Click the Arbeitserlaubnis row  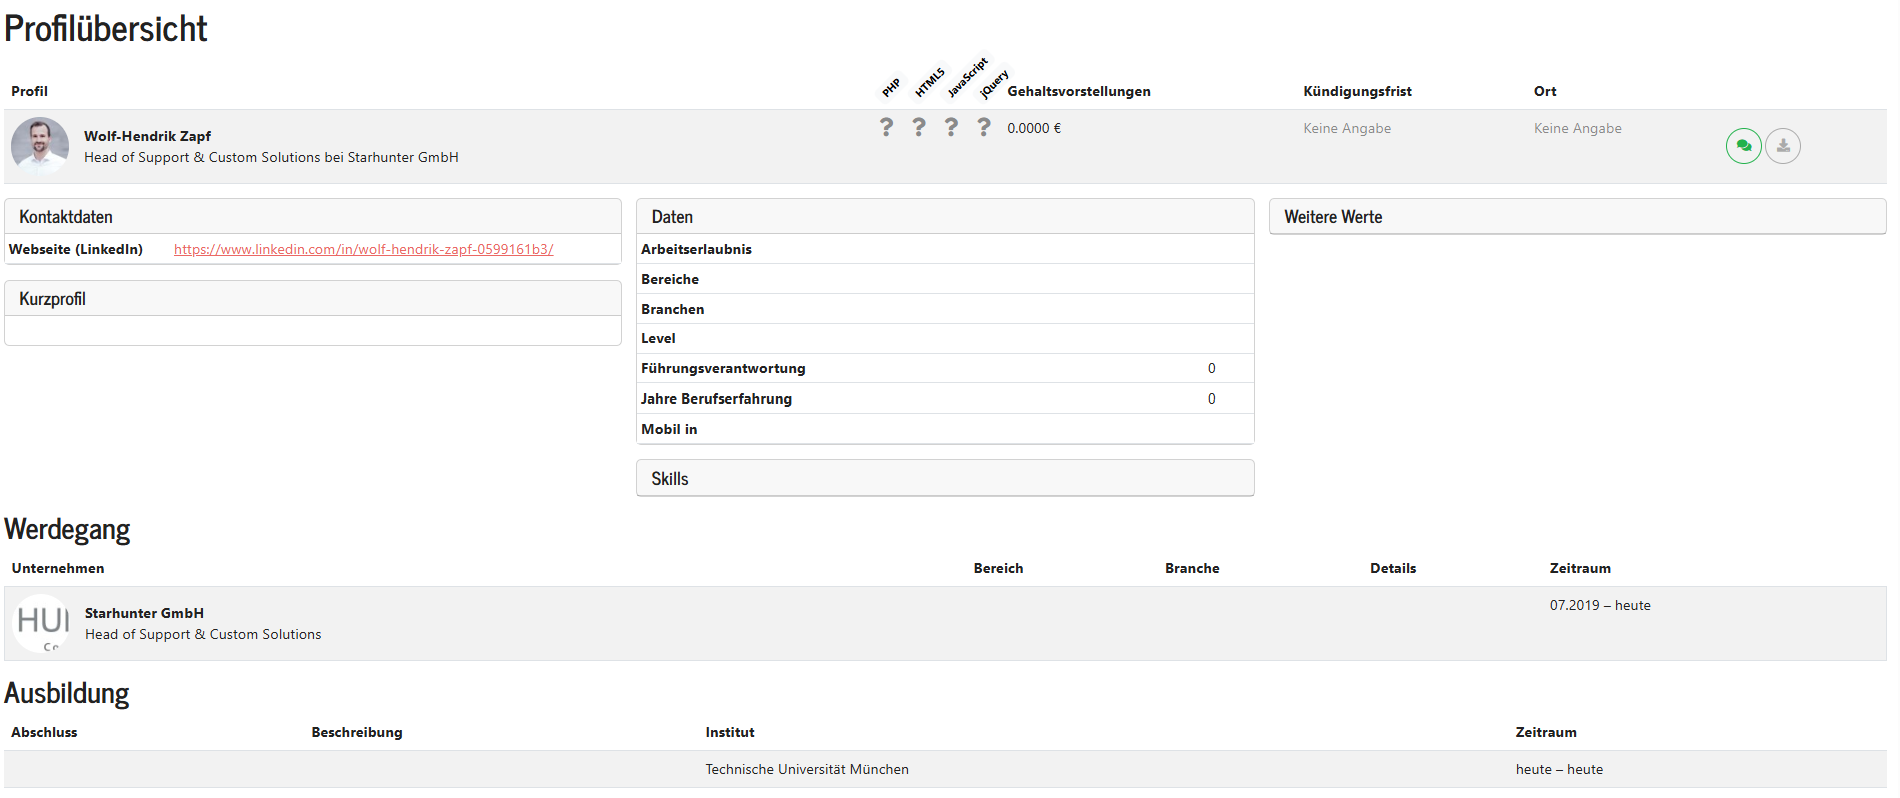coord(945,249)
